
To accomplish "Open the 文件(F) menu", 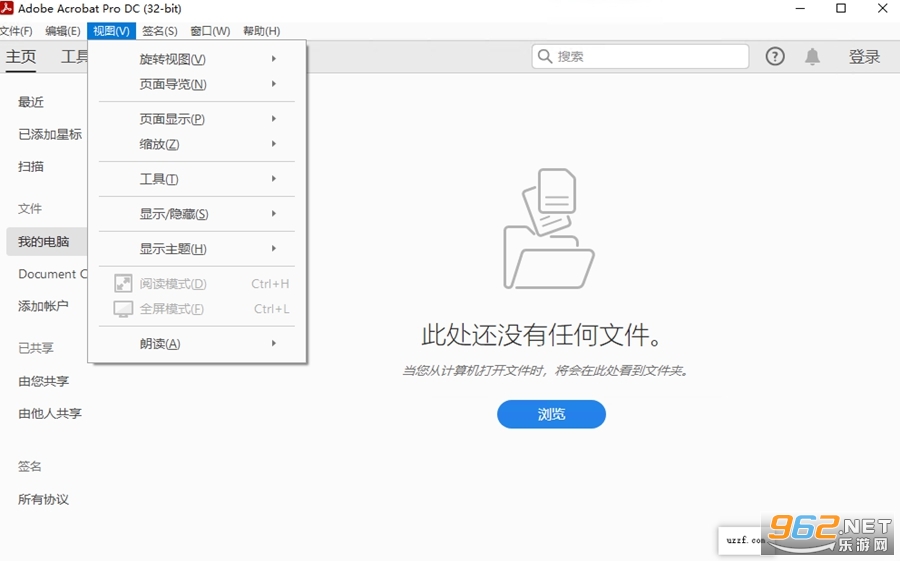I will click(x=17, y=31).
